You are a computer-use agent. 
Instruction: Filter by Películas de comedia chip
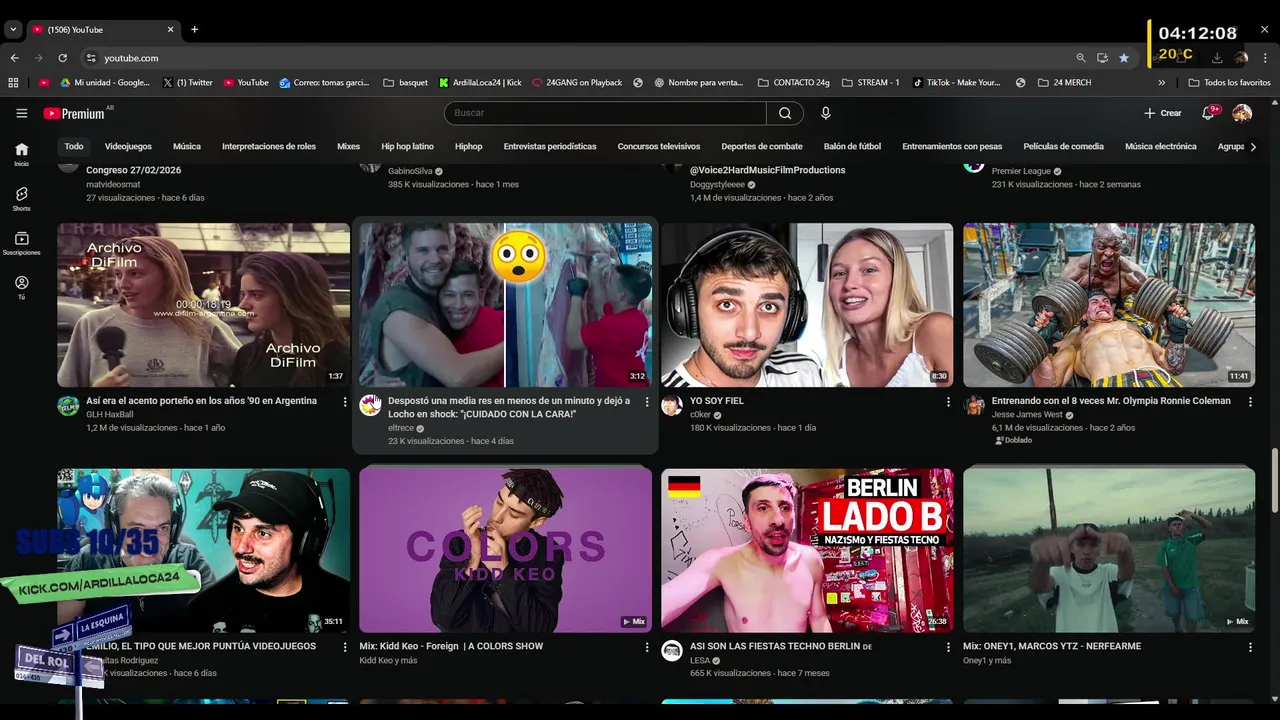(1063, 146)
